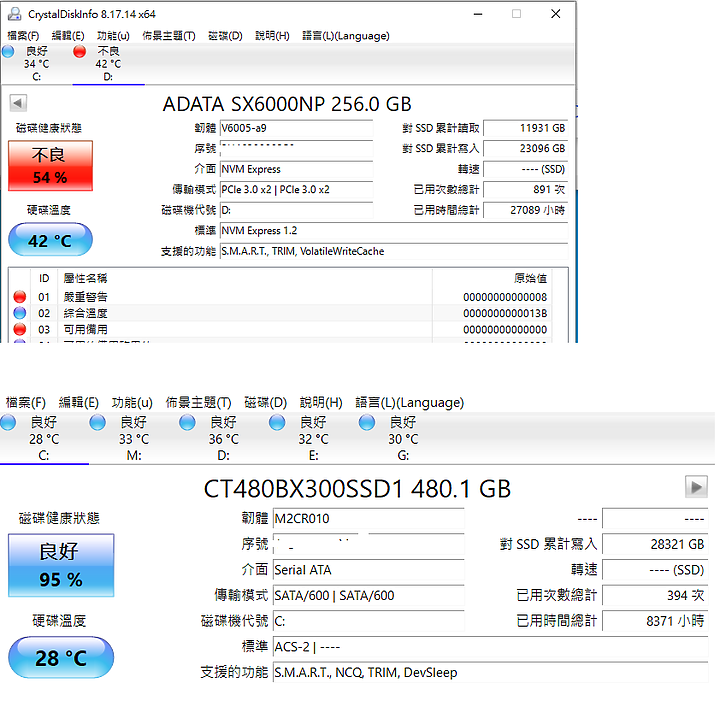This screenshot has height=724, width=720.
Task: Open the 檔案(F) menu in lower window
Action: pyautogui.click(x=26, y=402)
